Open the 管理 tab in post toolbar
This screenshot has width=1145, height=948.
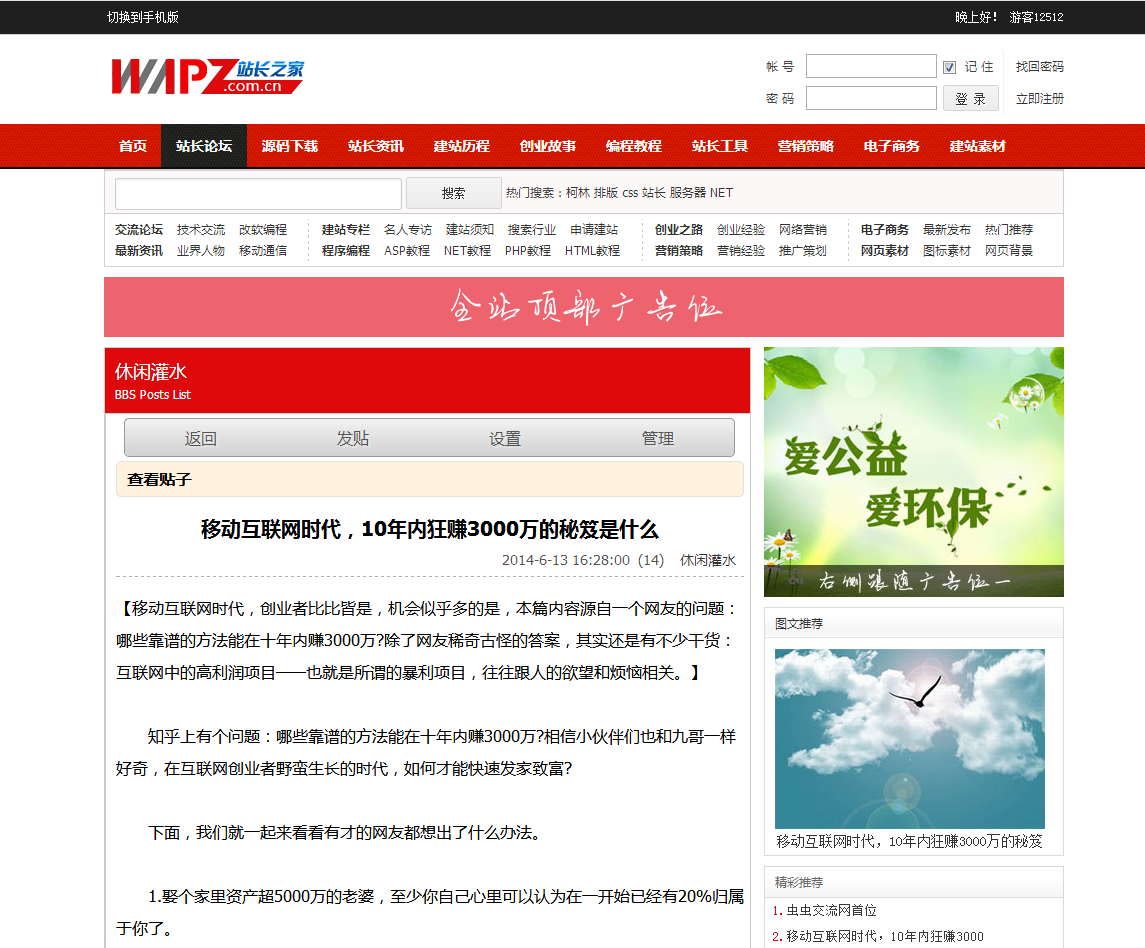[x=657, y=438]
